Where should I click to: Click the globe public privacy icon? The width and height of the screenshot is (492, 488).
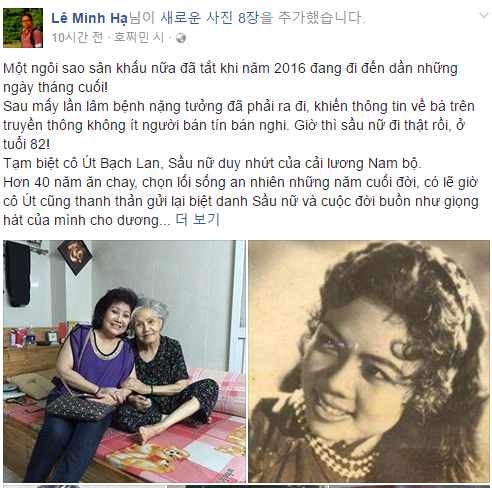pyautogui.click(x=181, y=38)
